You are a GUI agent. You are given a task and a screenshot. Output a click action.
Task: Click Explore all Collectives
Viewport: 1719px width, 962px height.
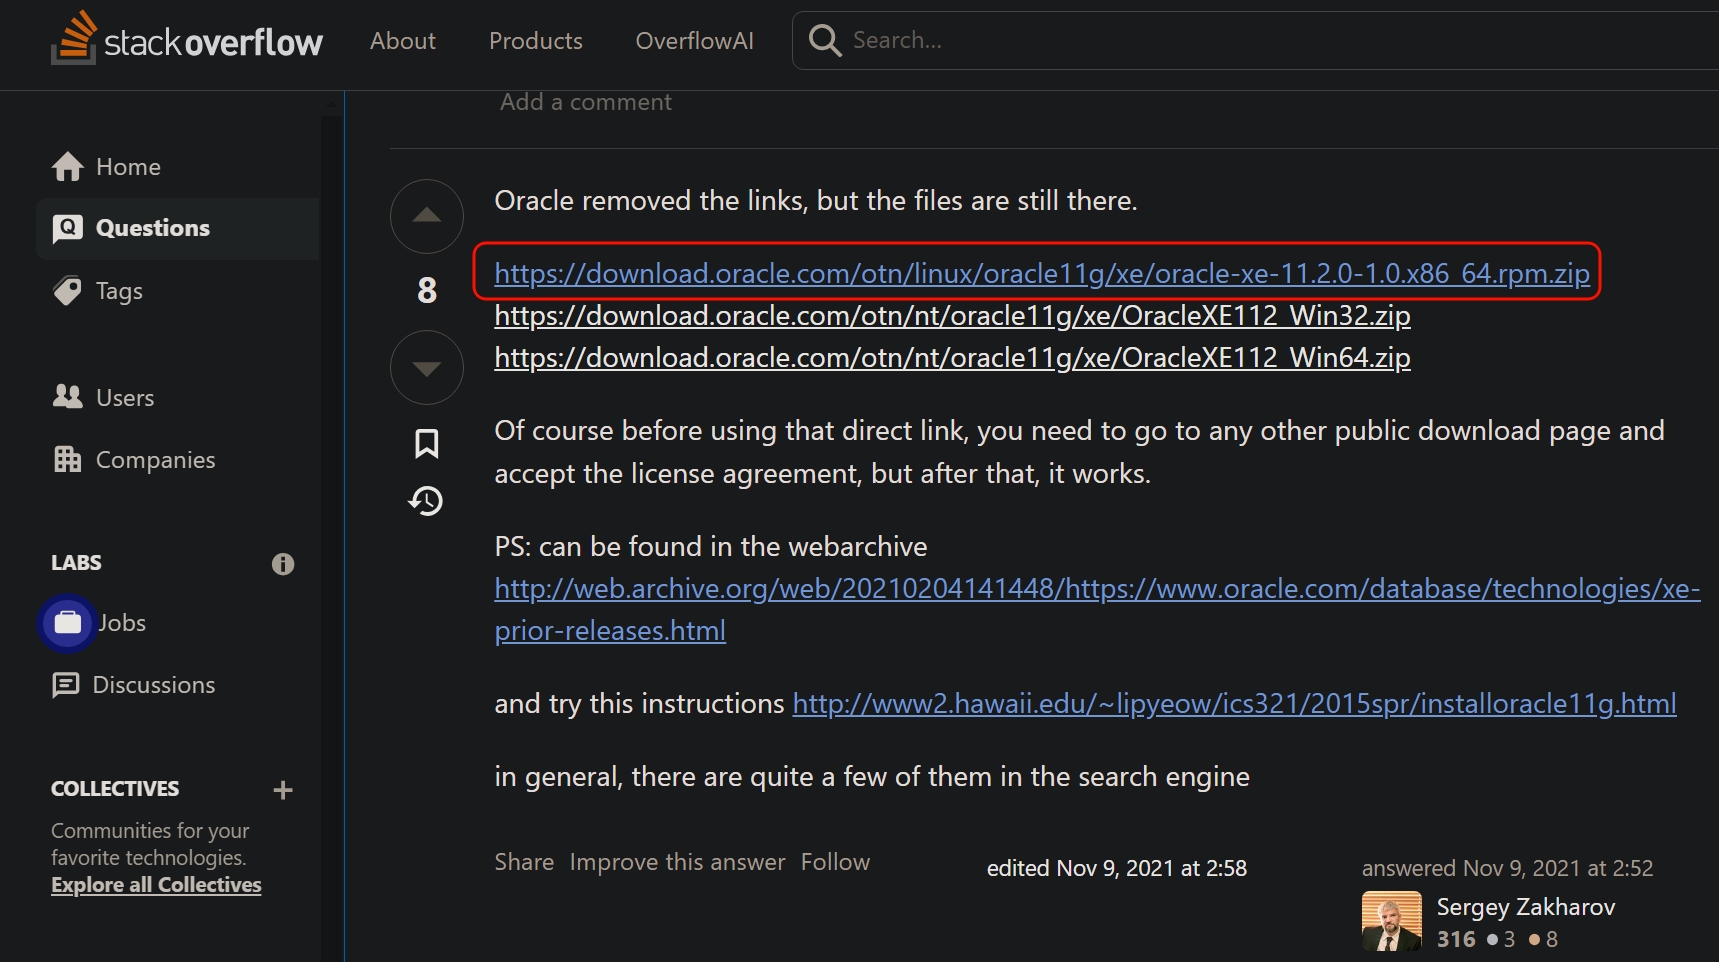(156, 885)
